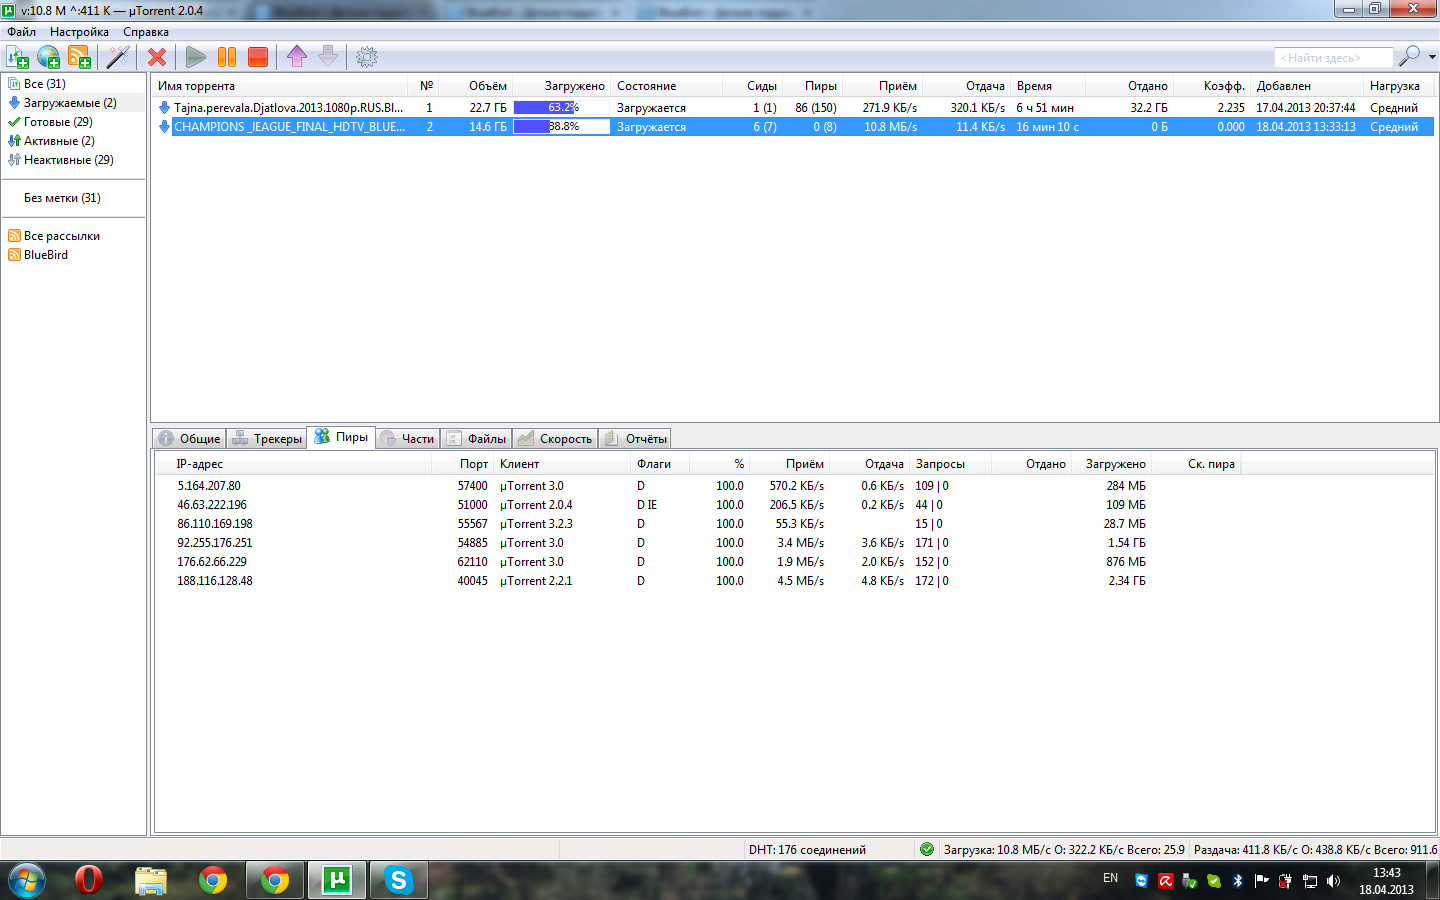The image size is (1440, 900).
Task: Click the 'Загрузка: 10.8 МБ/с' status section
Action: [1063, 850]
